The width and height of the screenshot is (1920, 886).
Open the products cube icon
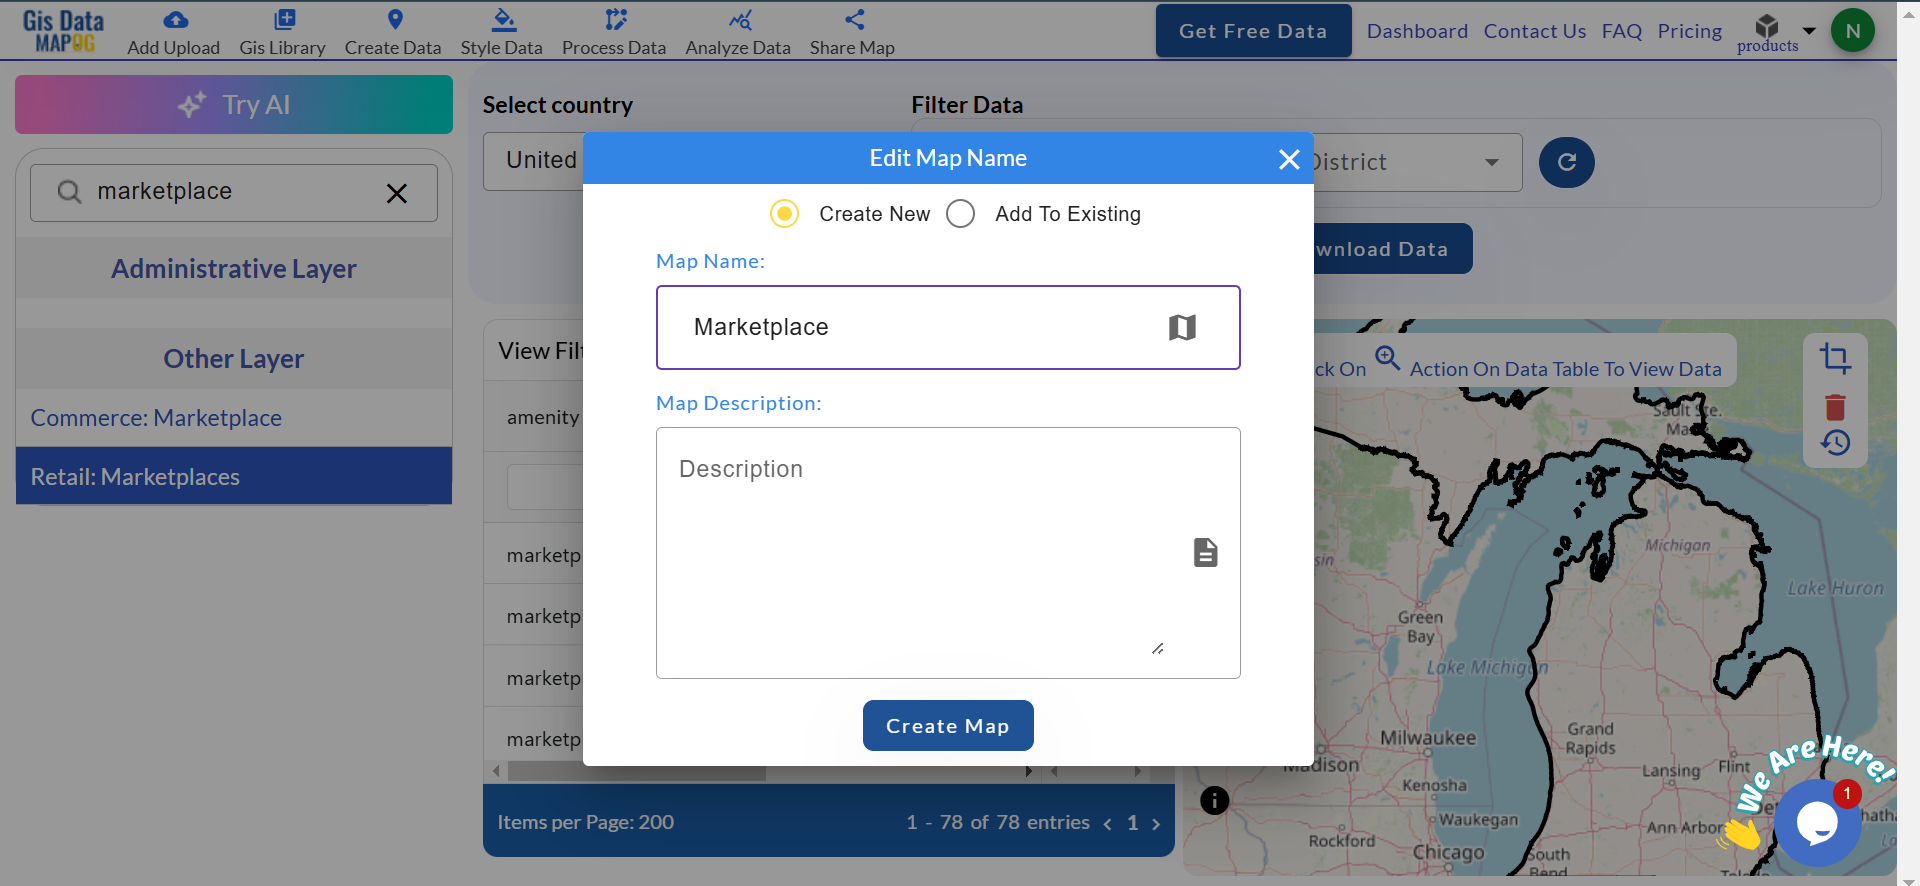1767,25
